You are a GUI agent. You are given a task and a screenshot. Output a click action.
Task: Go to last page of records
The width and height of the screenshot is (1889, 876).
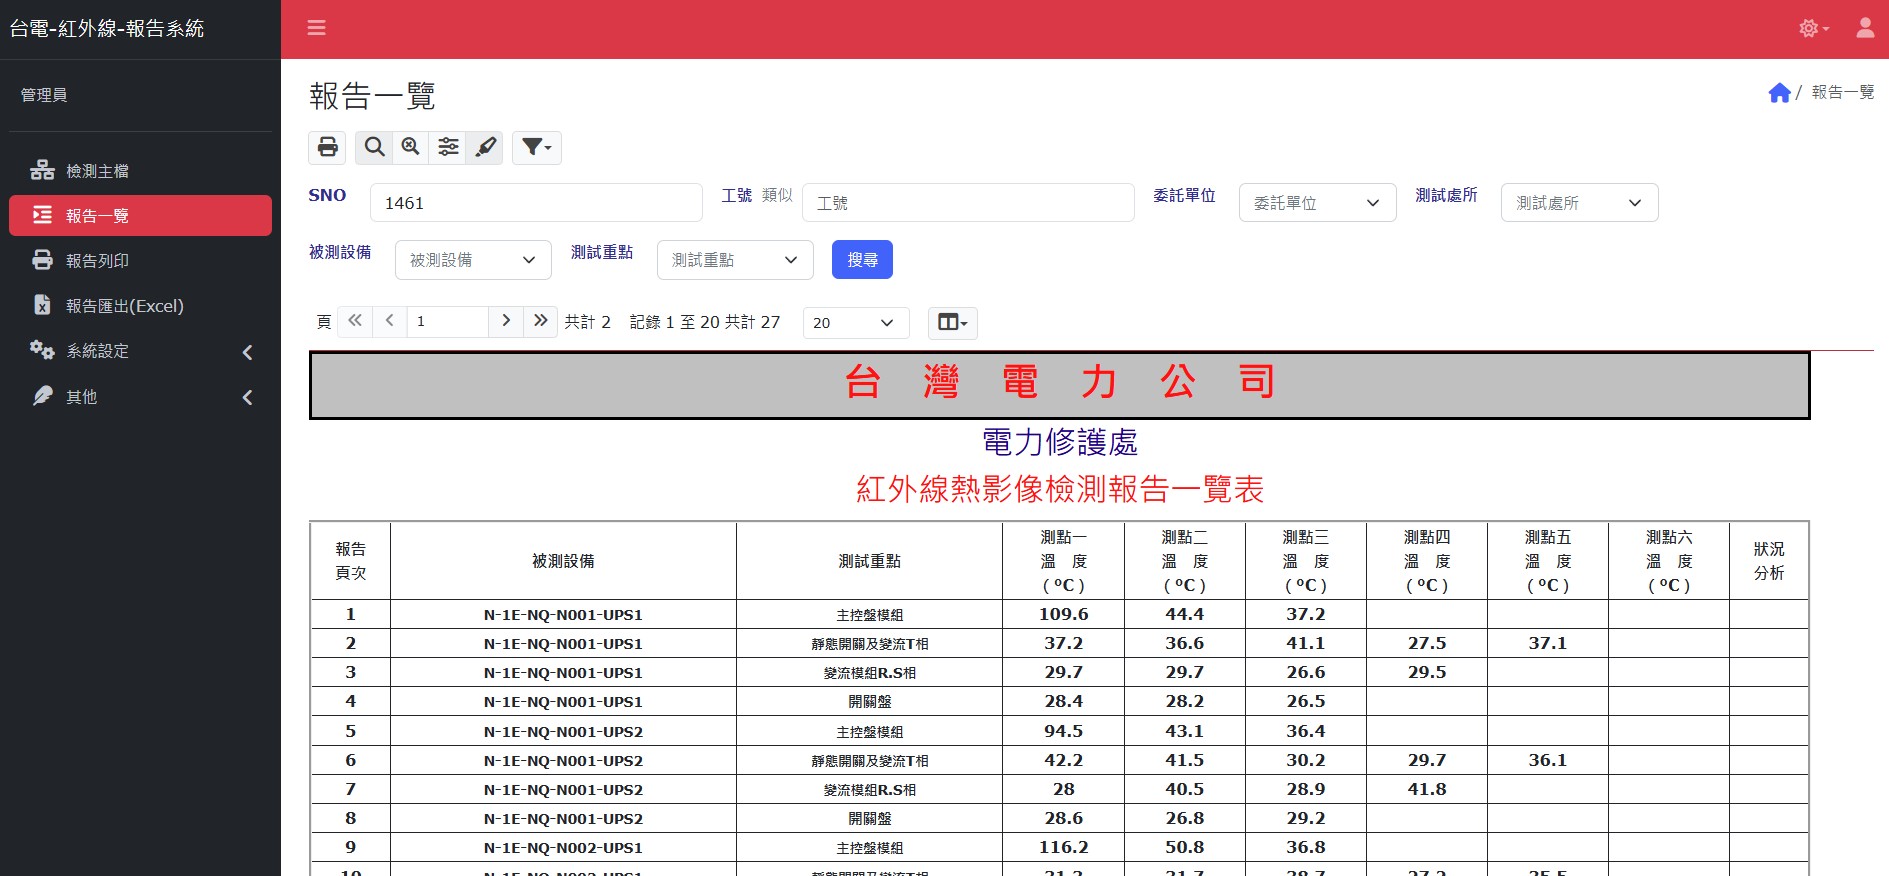(541, 321)
